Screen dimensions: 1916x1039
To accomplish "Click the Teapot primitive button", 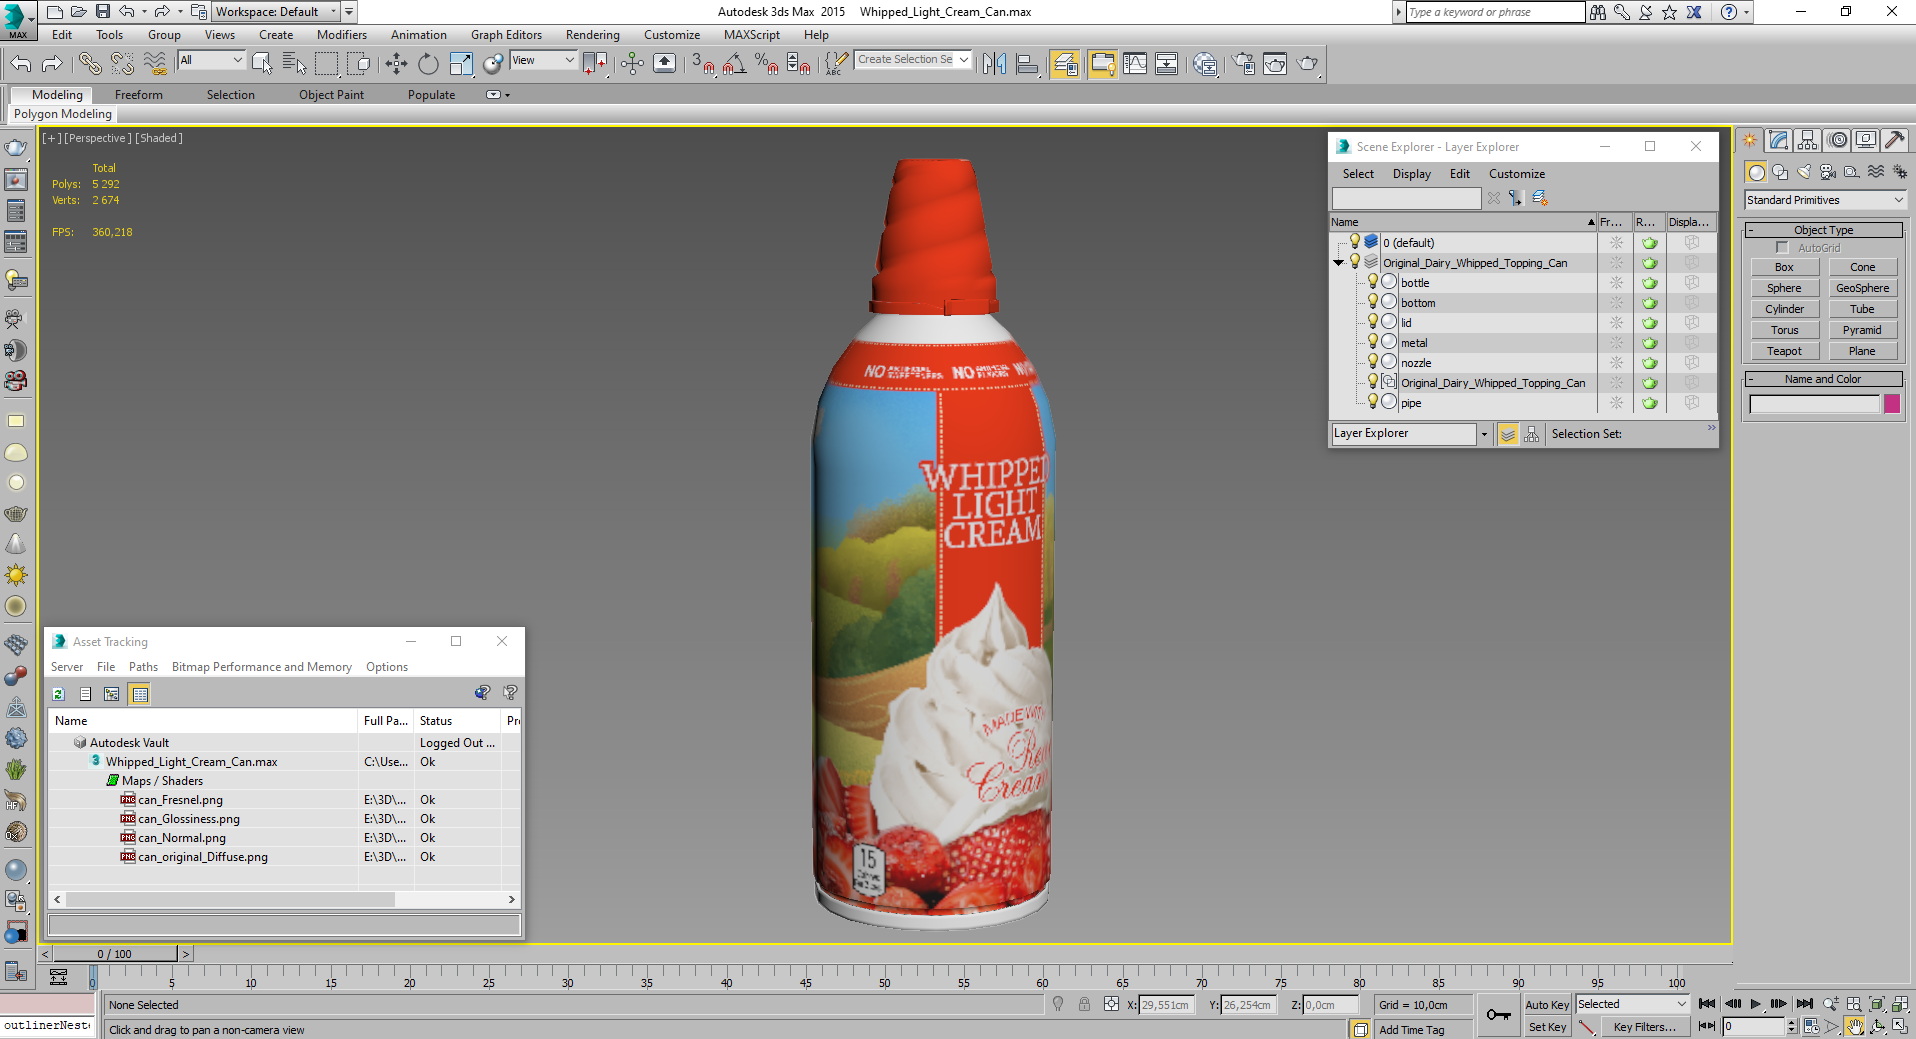I will [x=1784, y=351].
